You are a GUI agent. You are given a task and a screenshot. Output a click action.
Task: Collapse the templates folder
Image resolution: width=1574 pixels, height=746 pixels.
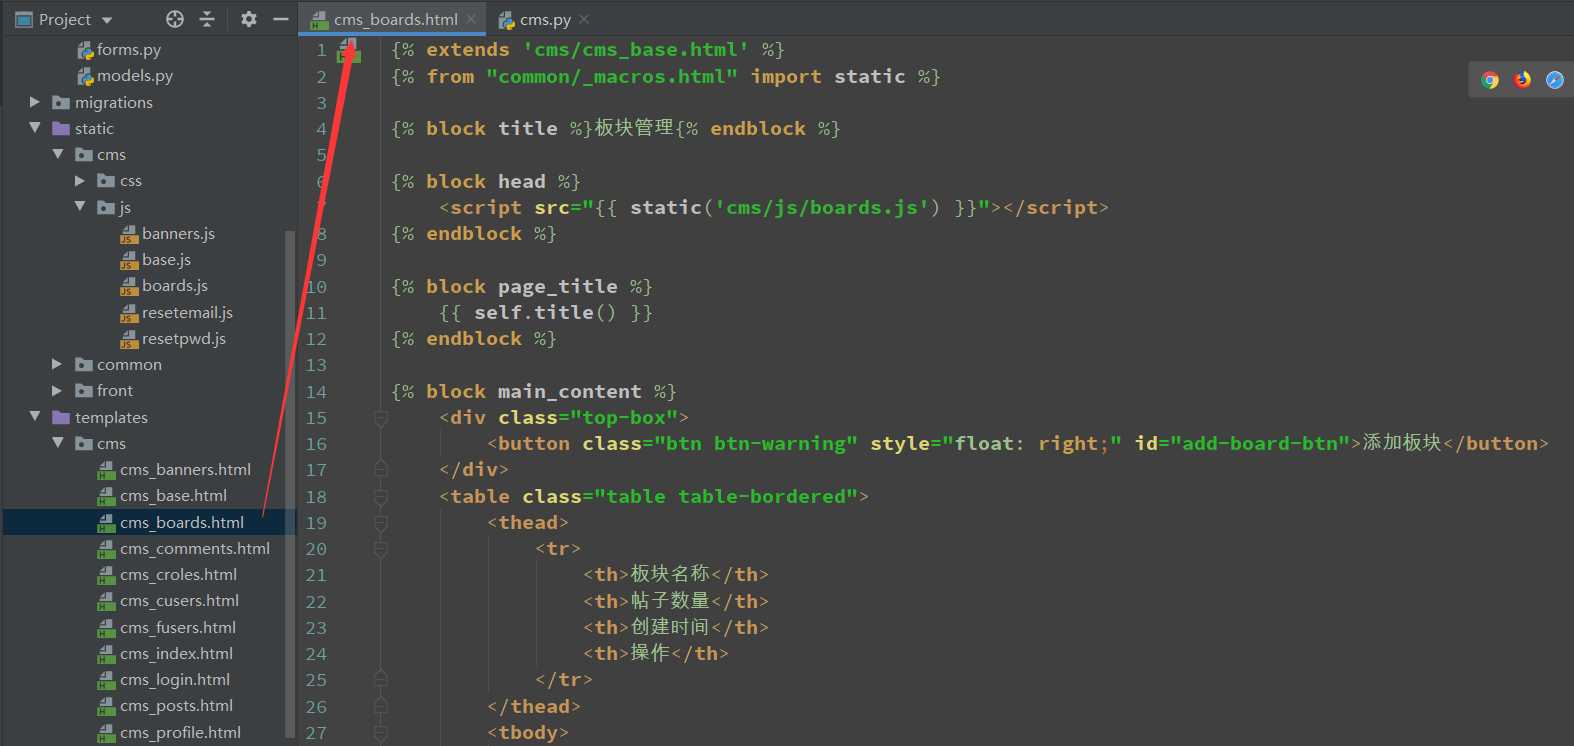click(35, 417)
